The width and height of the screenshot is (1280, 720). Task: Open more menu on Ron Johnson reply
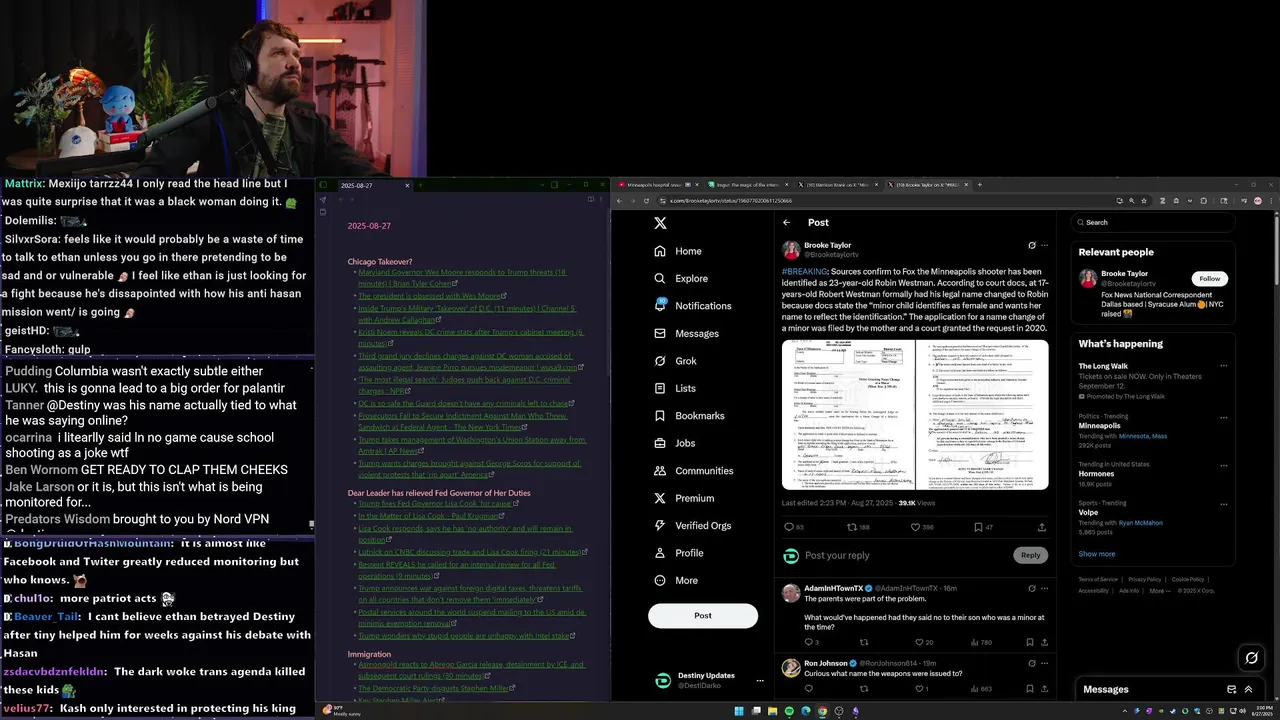[1045, 663]
